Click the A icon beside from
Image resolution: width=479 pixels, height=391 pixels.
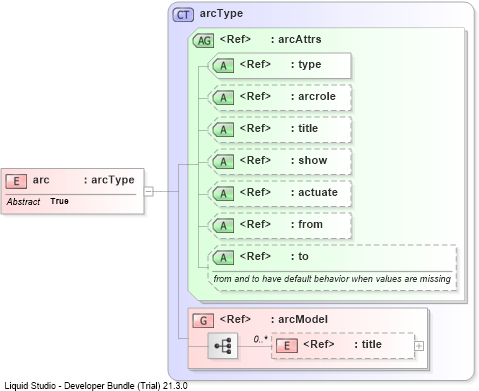tap(223, 226)
